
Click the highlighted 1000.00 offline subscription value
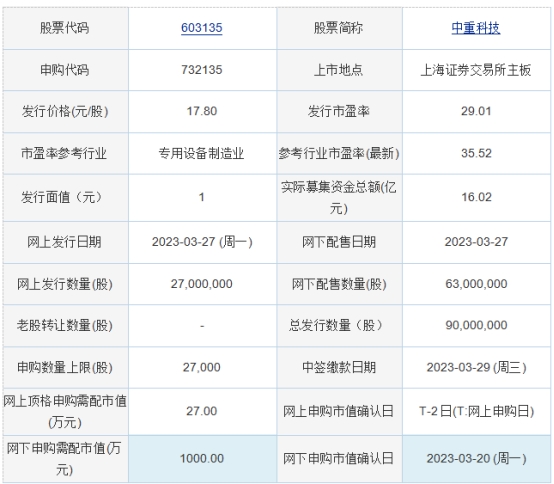coord(202,459)
